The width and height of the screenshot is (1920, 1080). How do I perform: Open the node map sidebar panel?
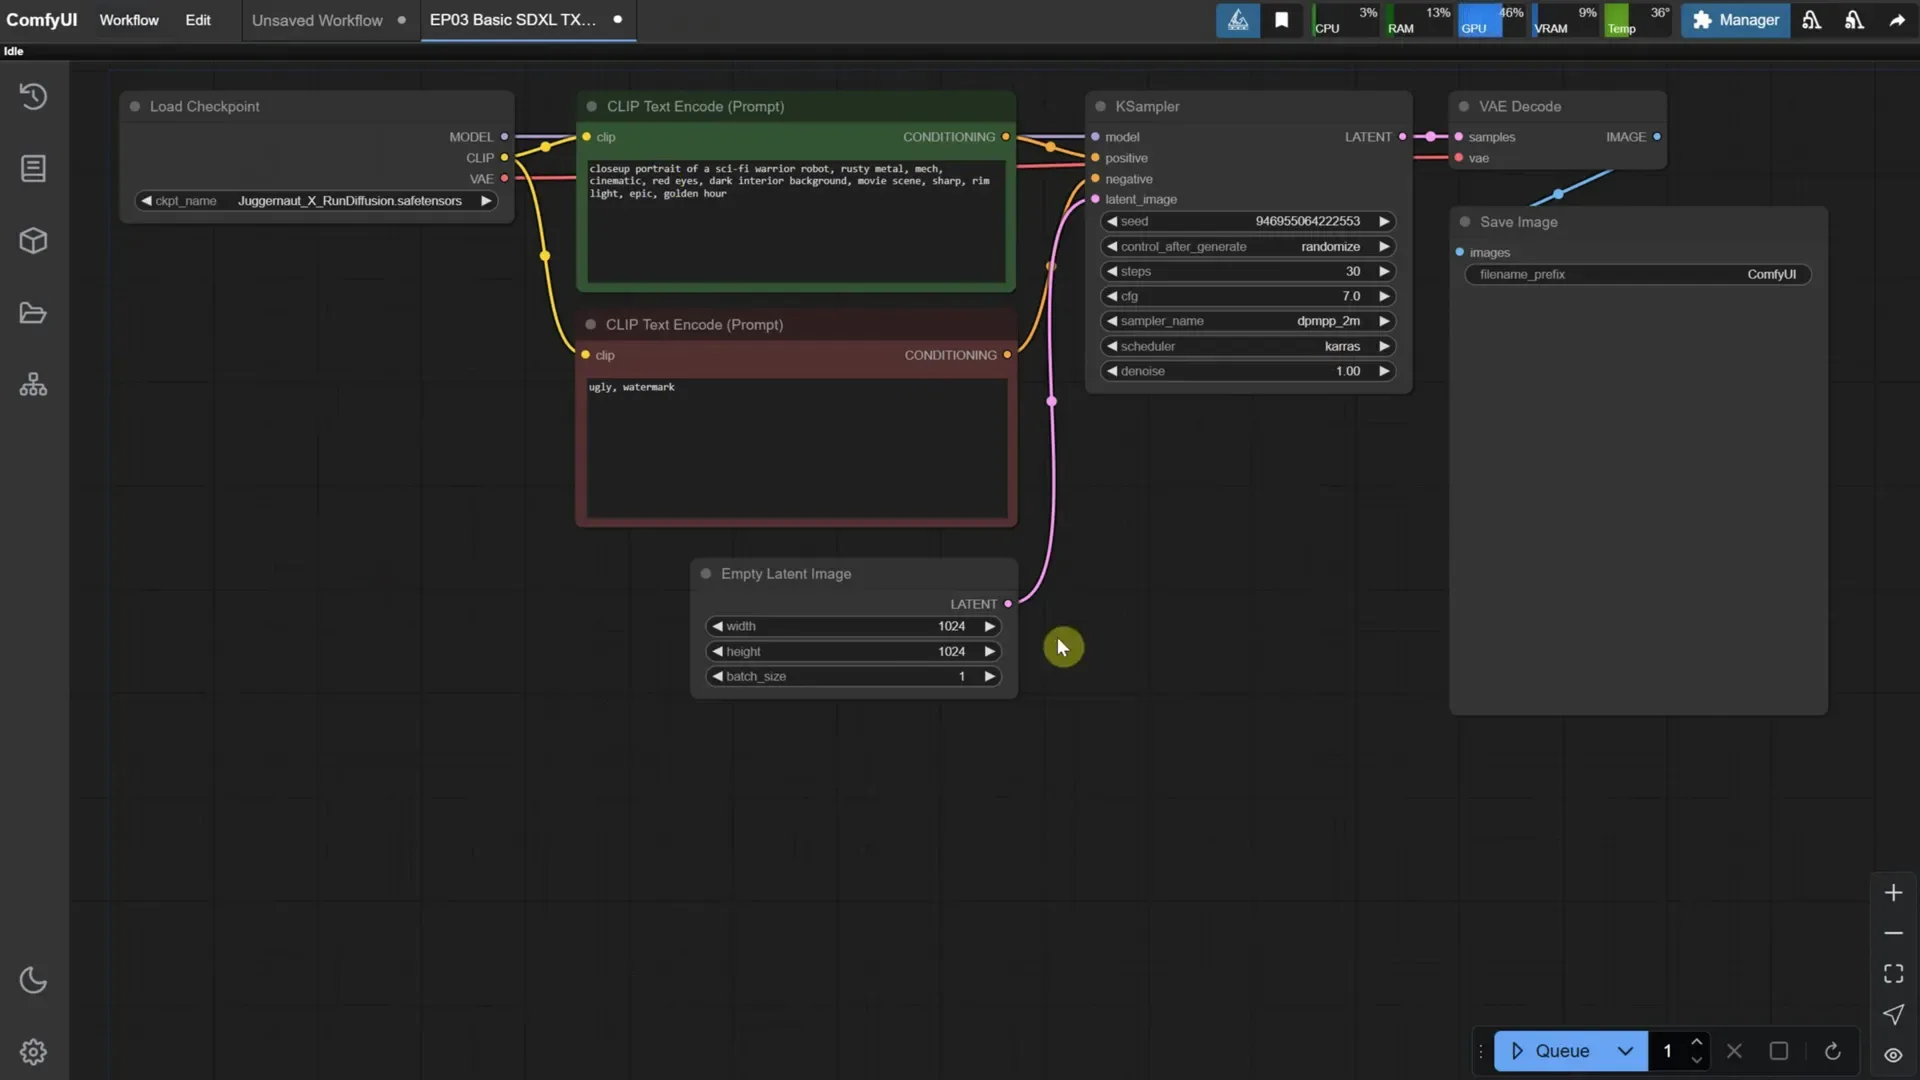click(33, 383)
